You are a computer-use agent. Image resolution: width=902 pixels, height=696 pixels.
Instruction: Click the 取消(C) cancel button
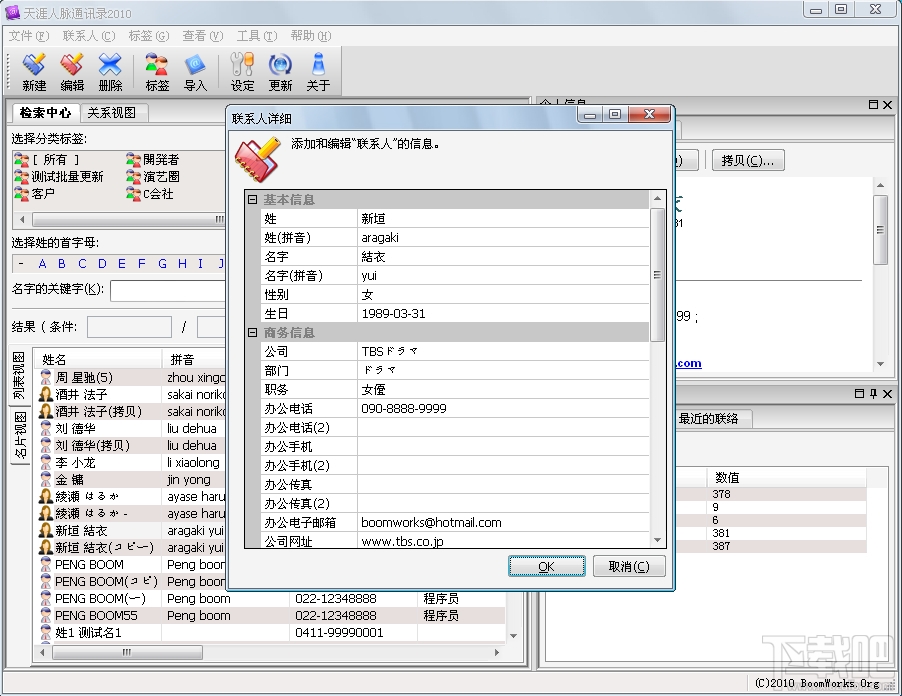click(629, 567)
